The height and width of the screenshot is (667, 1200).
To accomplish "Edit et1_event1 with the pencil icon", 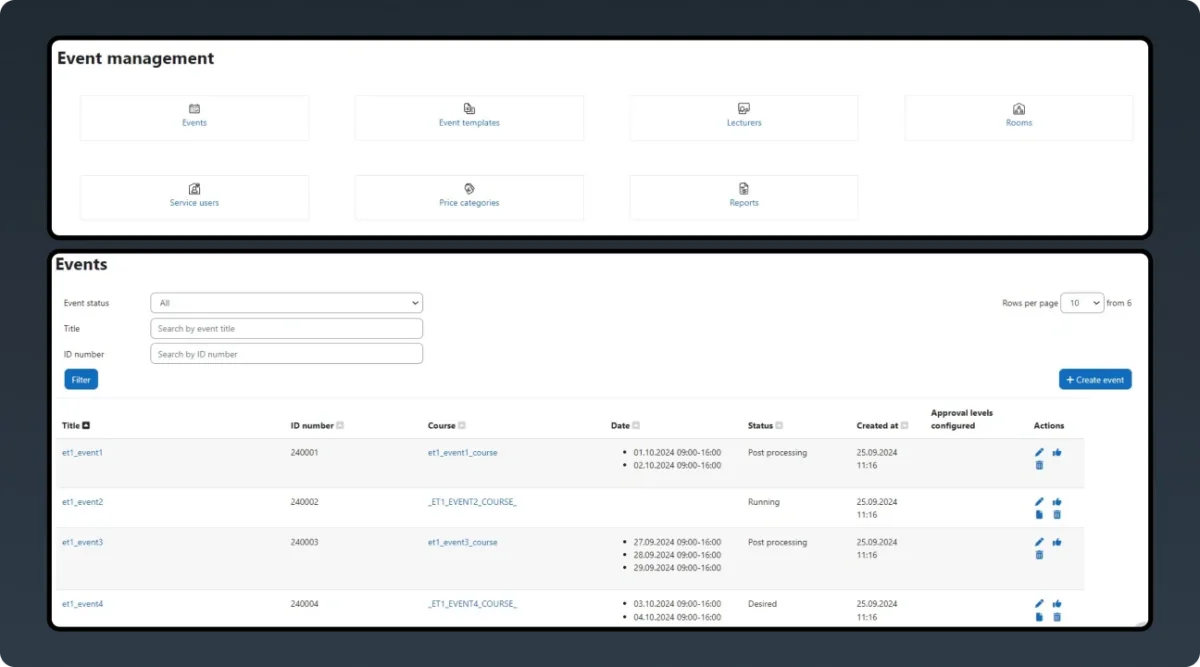I will pos(1040,453).
